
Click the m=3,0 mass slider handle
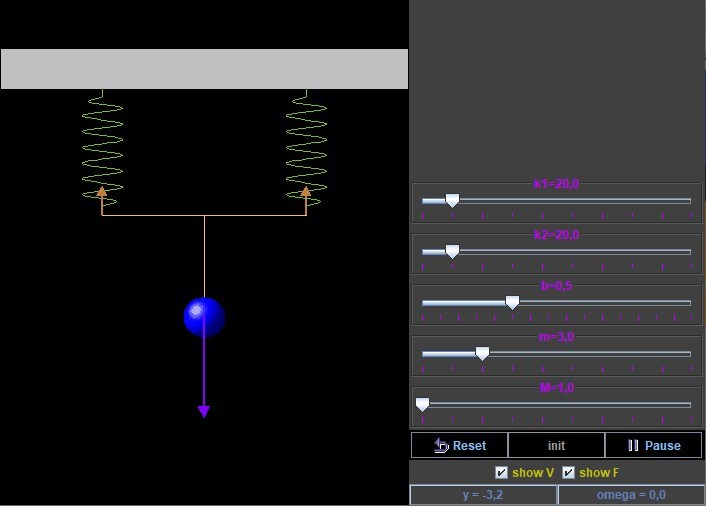coord(482,354)
